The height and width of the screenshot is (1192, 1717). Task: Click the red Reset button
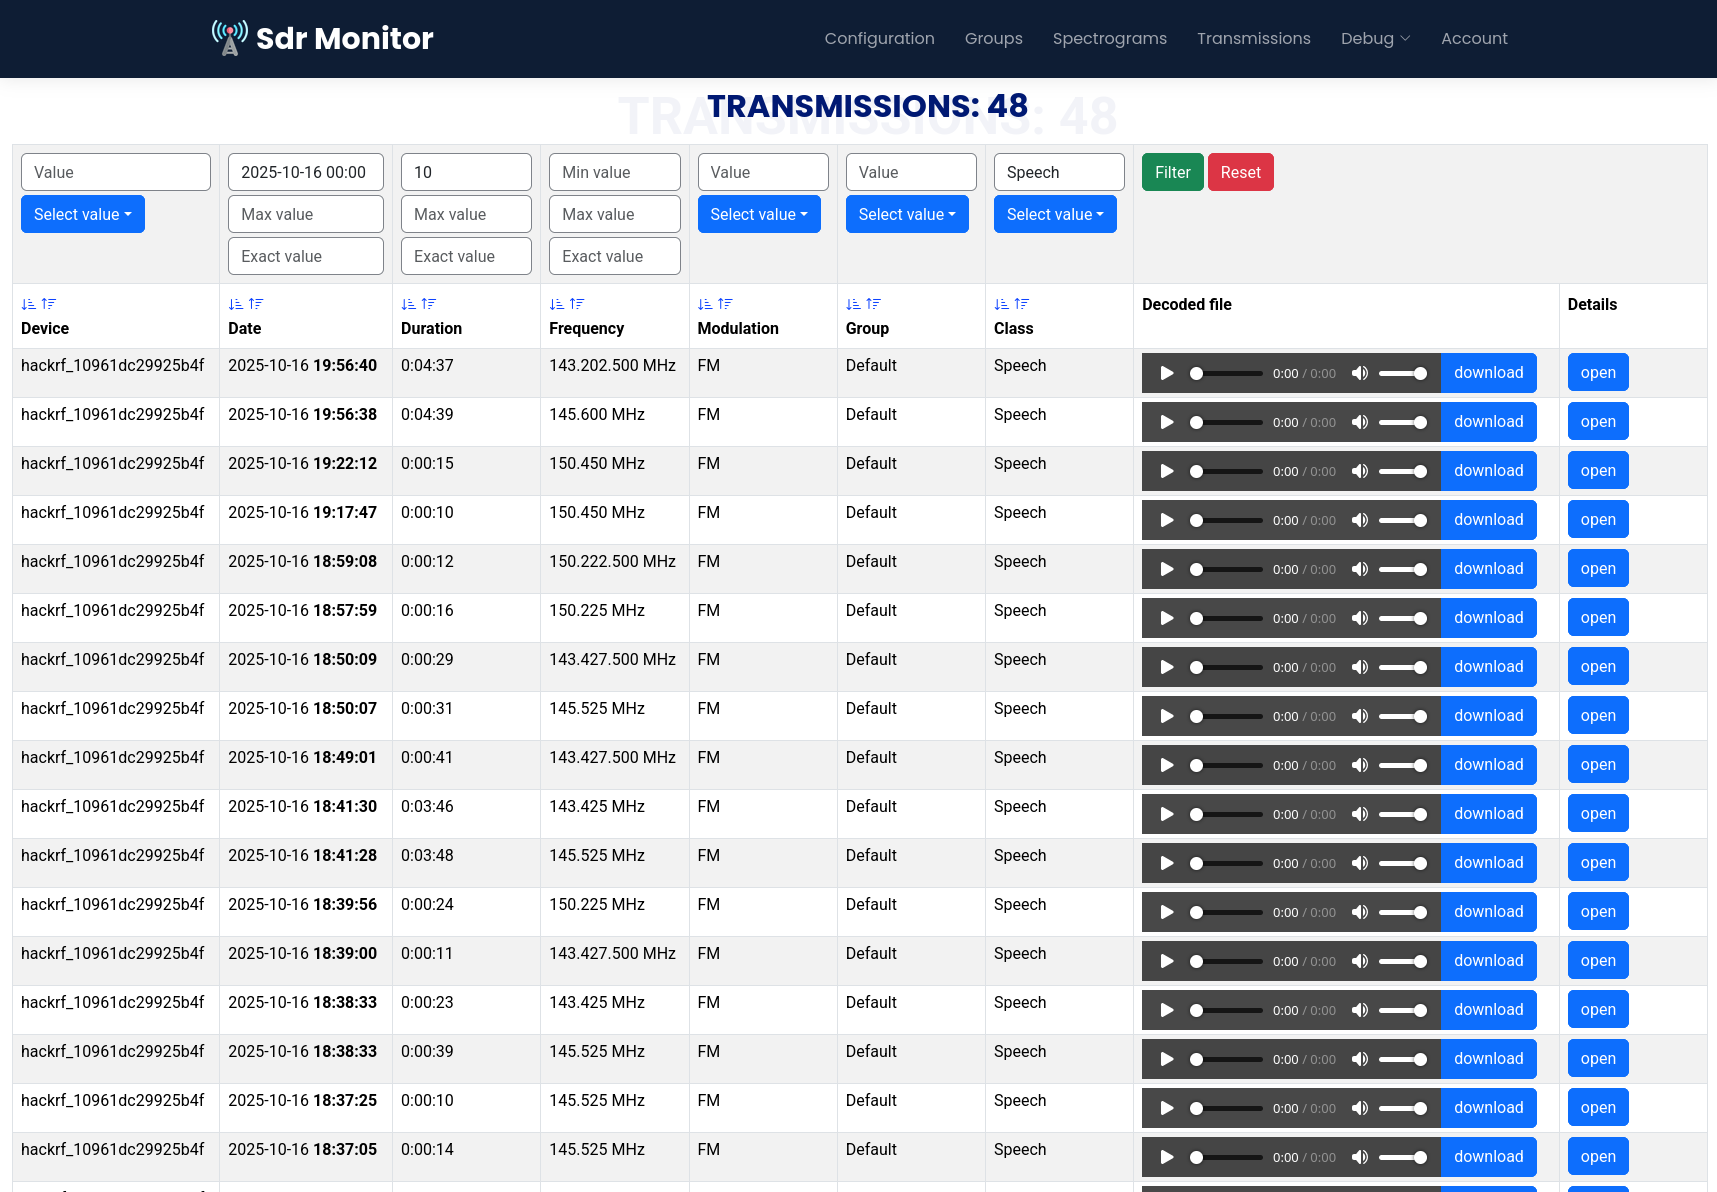(1240, 172)
